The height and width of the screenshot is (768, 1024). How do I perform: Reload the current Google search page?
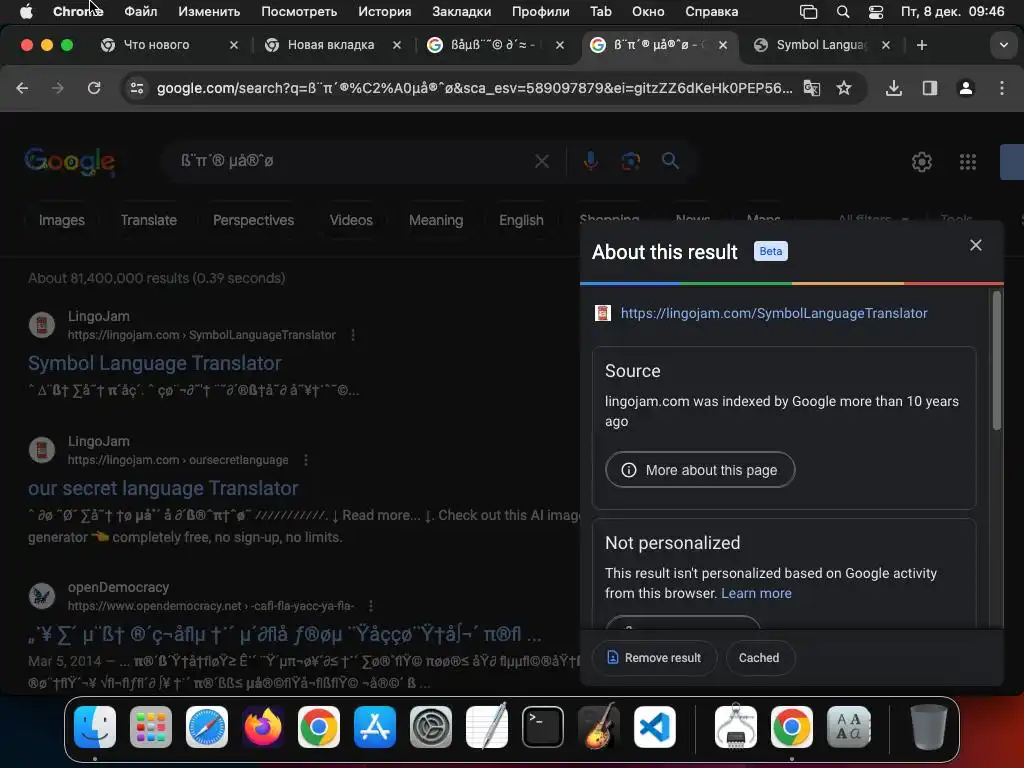94,88
